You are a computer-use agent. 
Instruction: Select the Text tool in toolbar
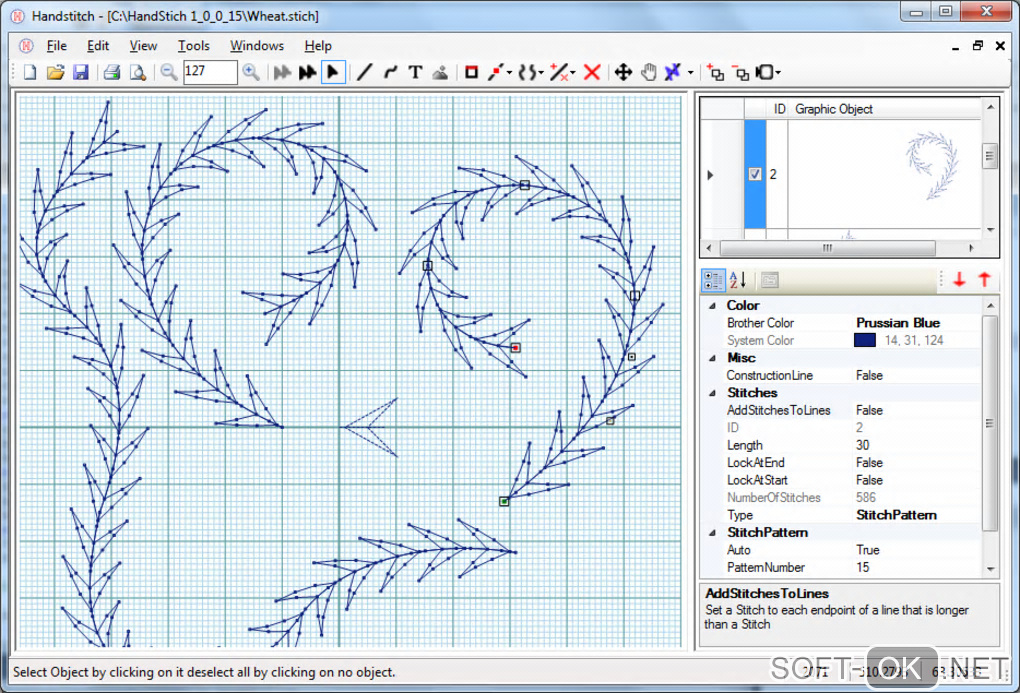415,72
